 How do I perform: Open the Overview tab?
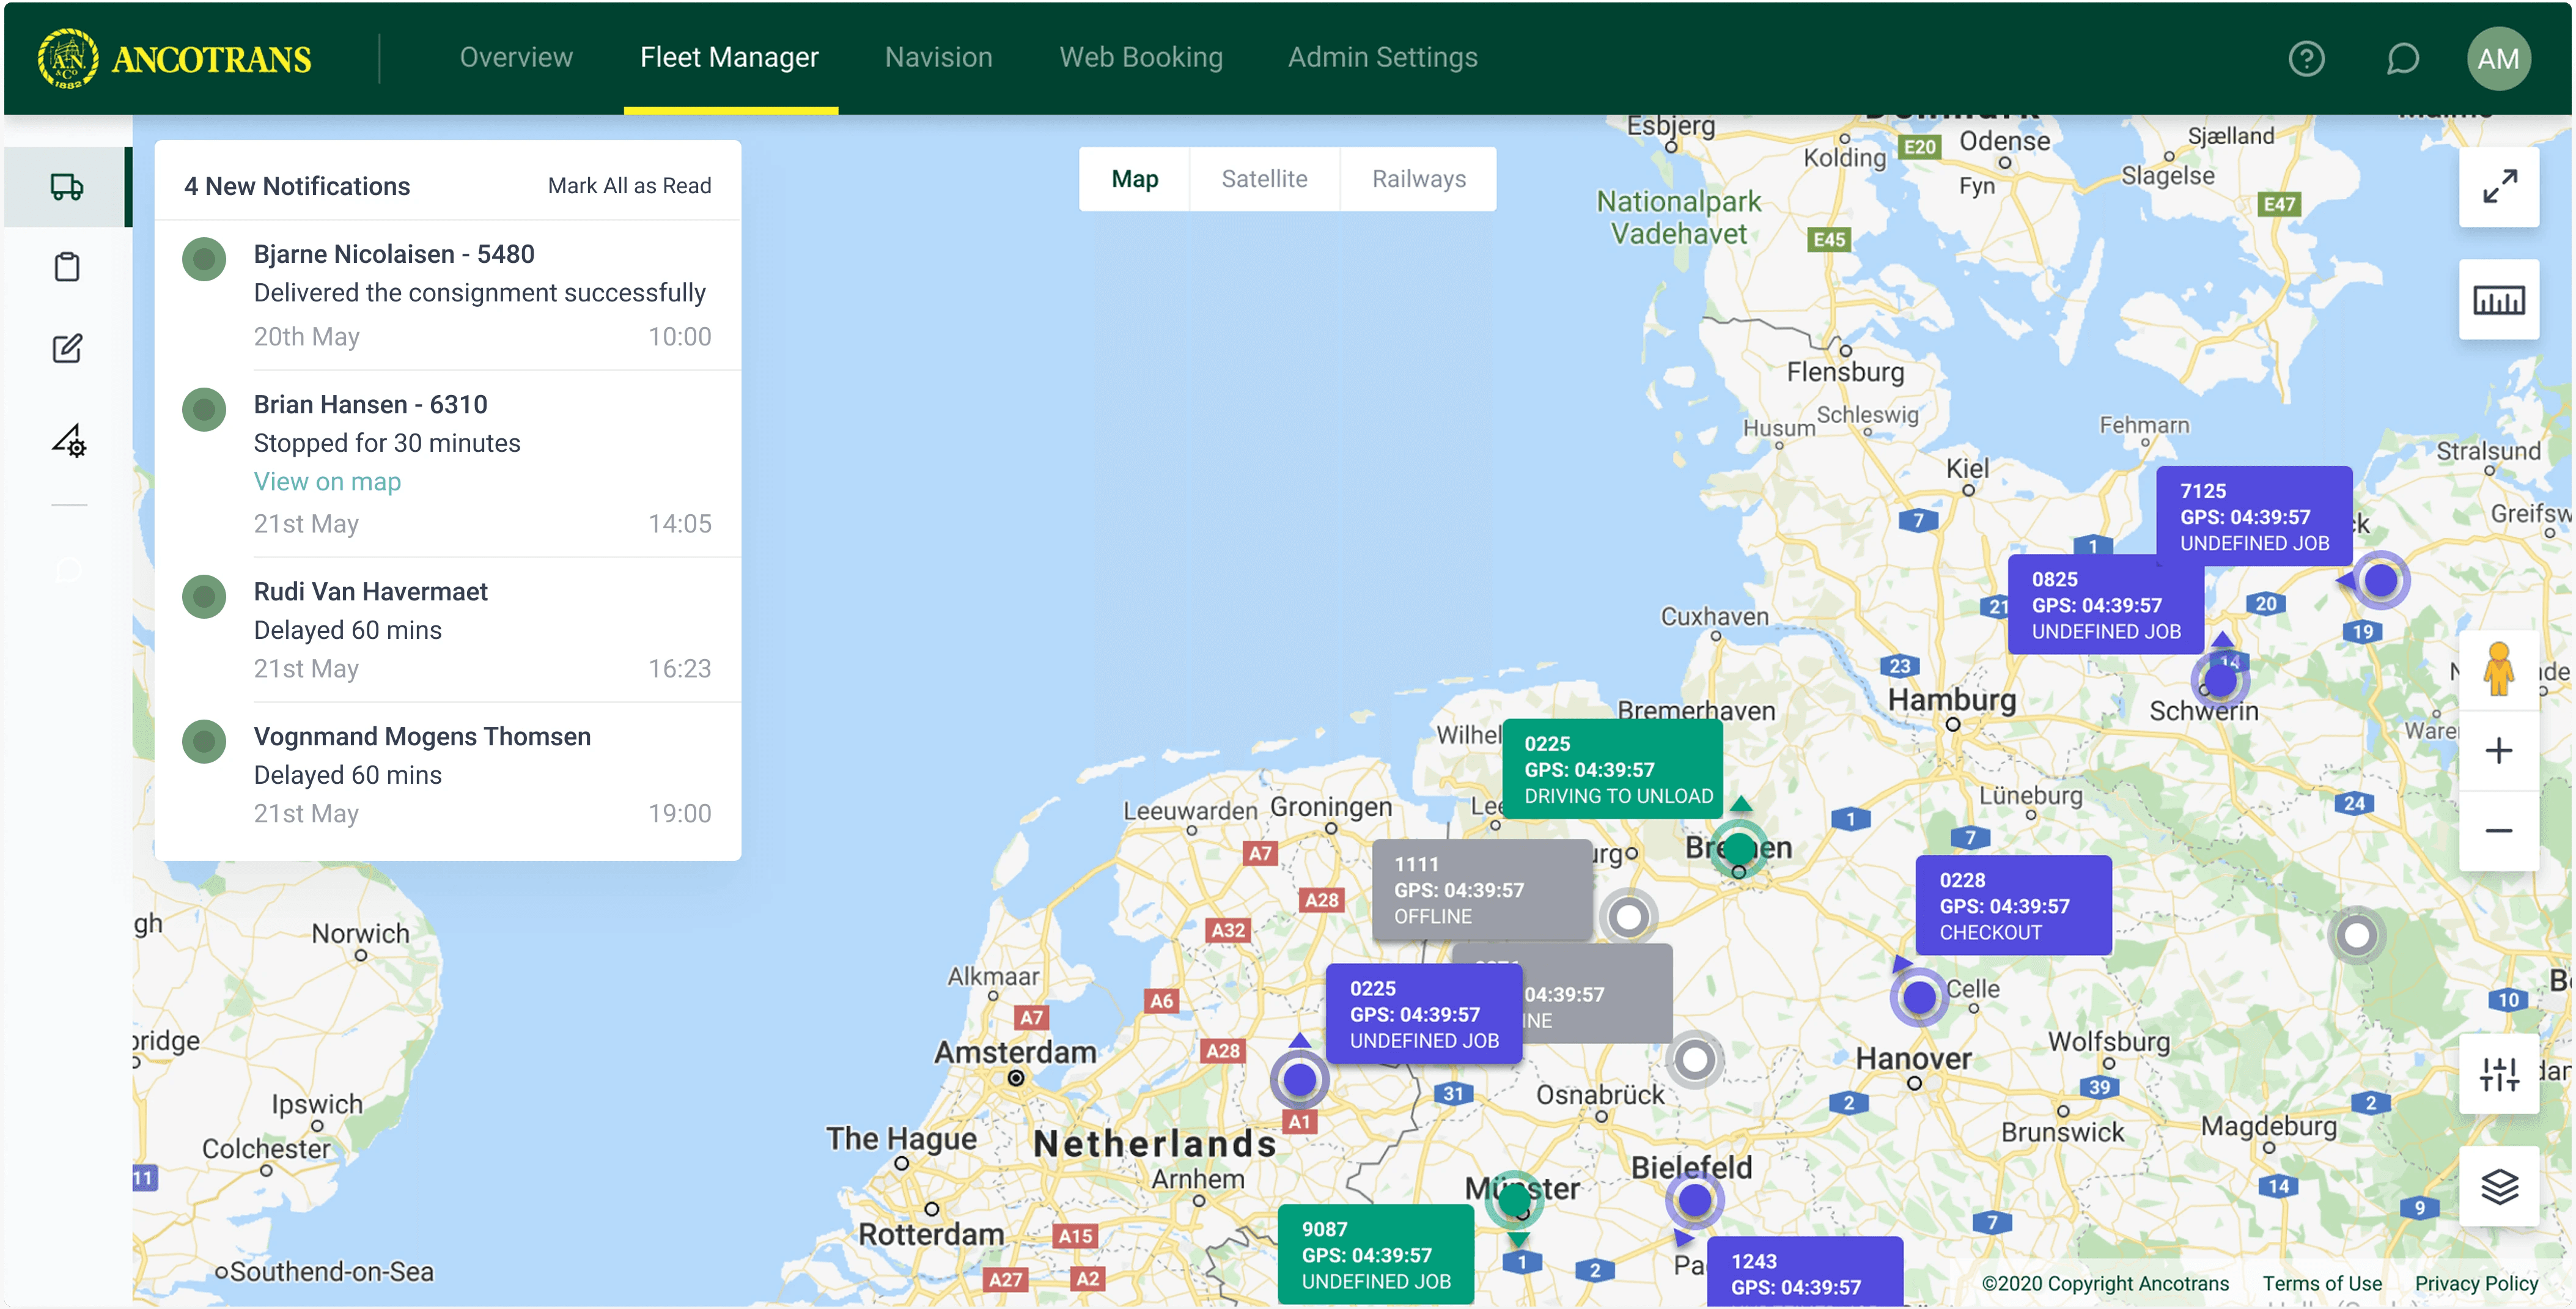click(x=516, y=57)
